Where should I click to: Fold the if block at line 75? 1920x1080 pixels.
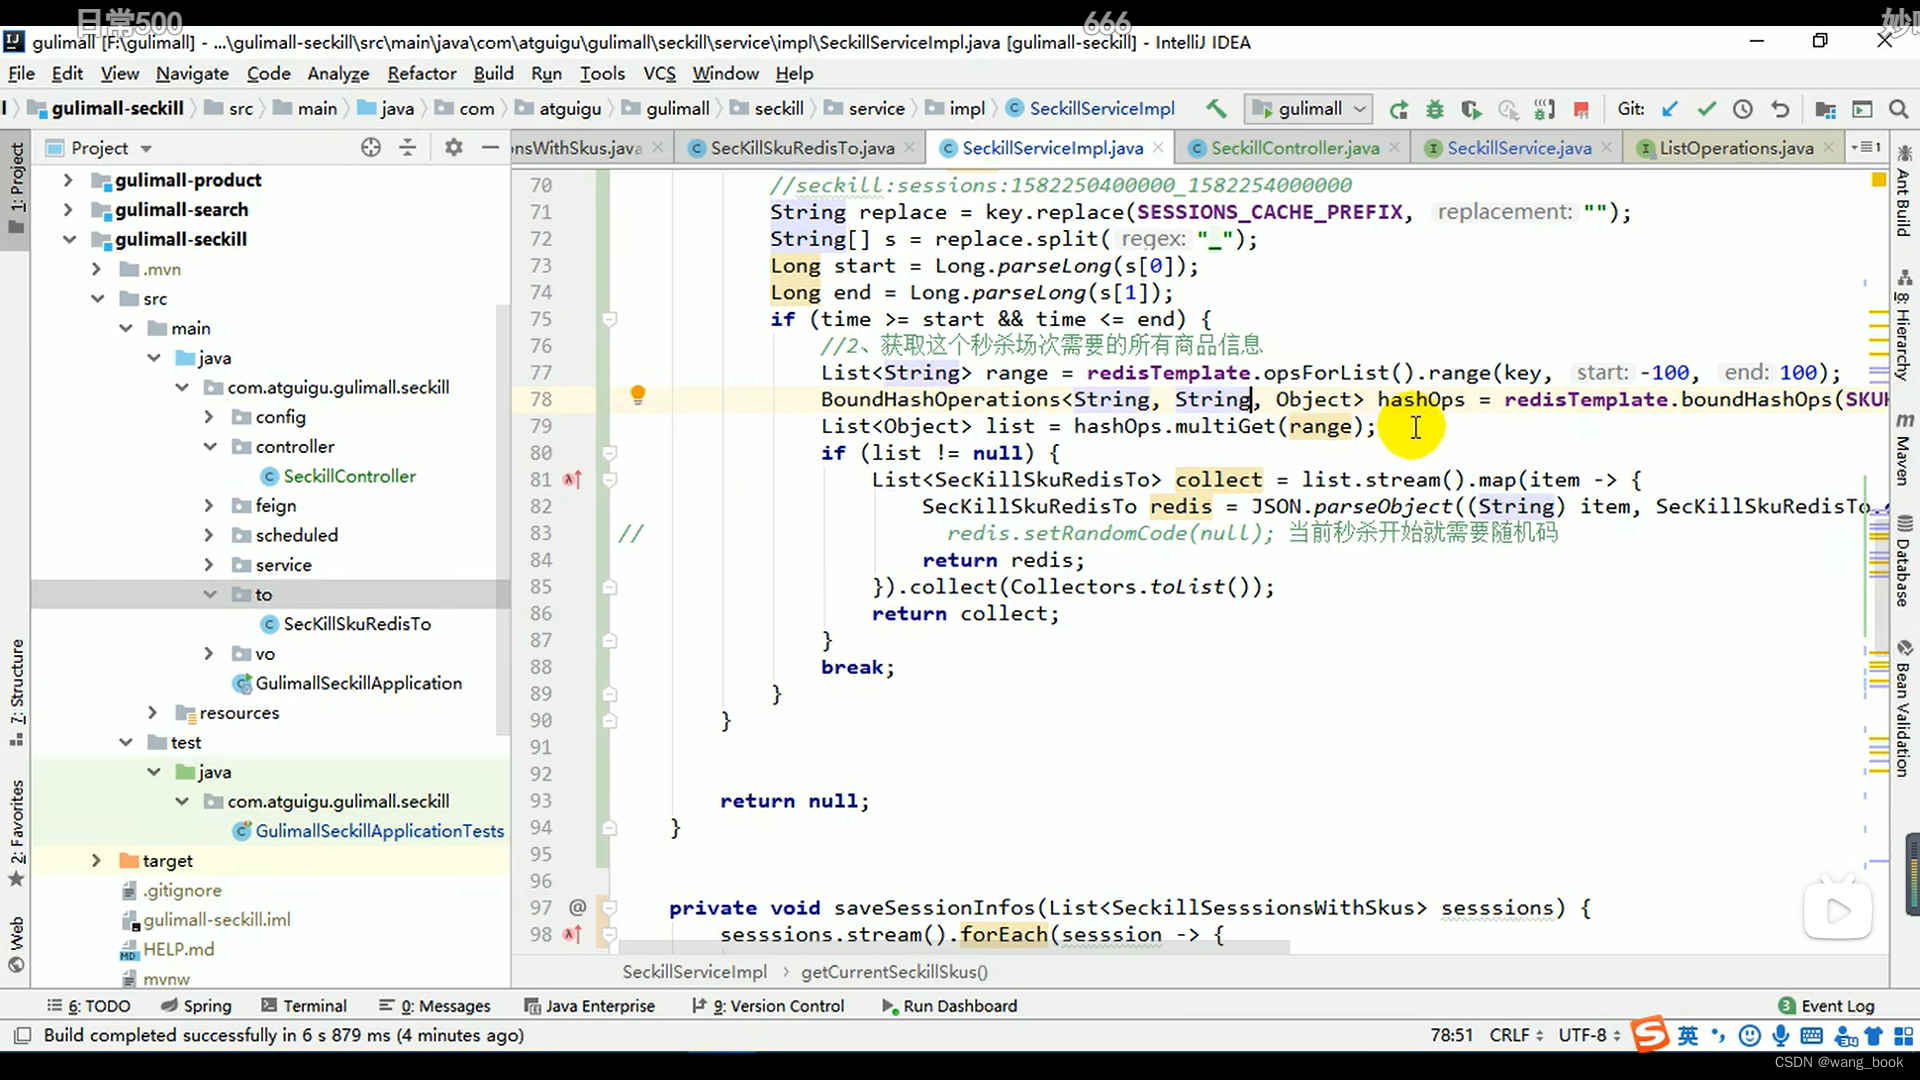pyautogui.click(x=609, y=319)
